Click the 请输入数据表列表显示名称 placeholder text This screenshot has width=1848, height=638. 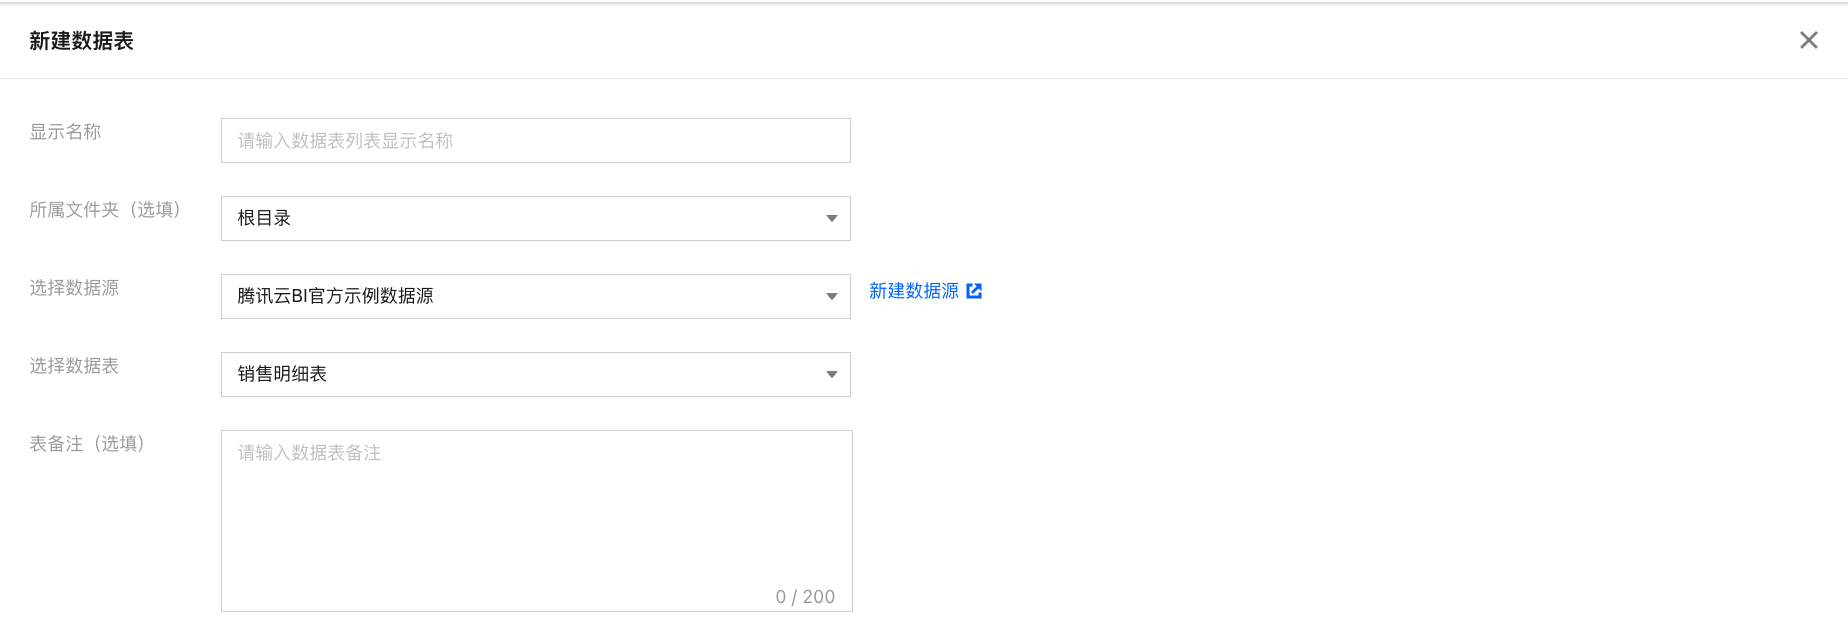click(345, 141)
